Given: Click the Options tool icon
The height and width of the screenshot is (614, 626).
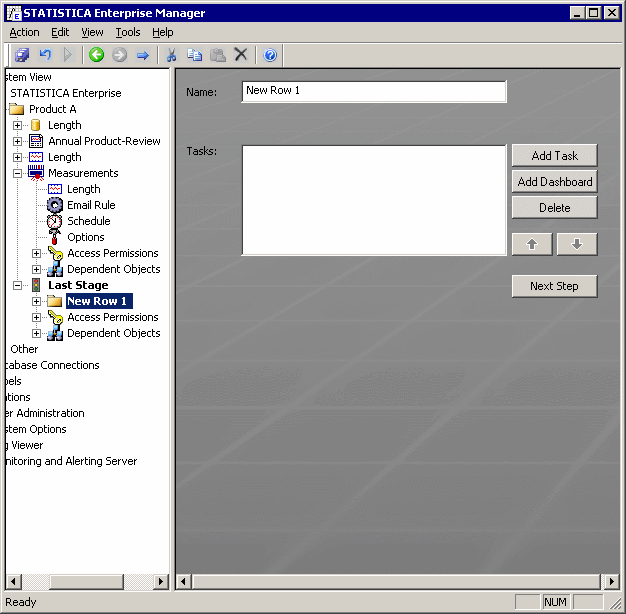Looking at the screenshot, I should (55, 237).
